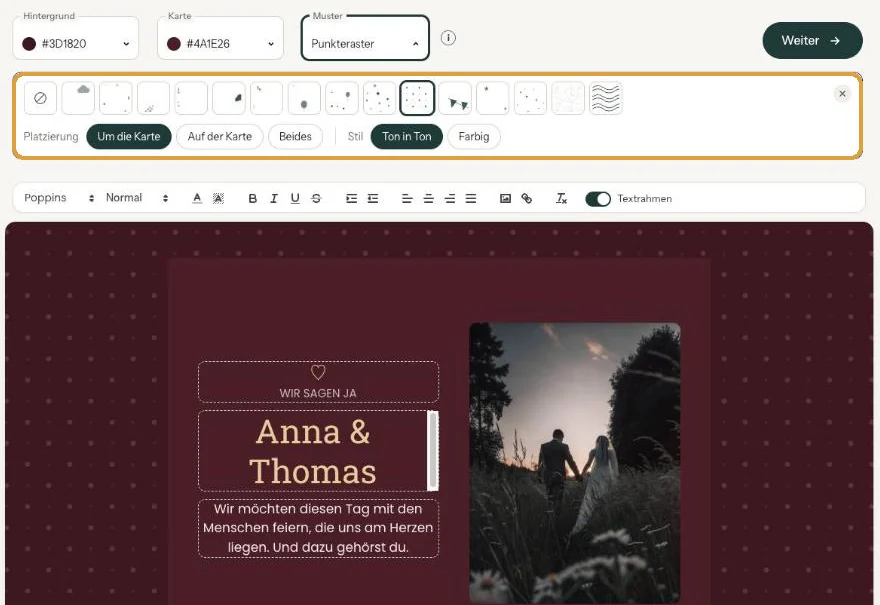
Task: Click the 'Wir möchten diesen Tag' paragraph
Action: click(318, 528)
